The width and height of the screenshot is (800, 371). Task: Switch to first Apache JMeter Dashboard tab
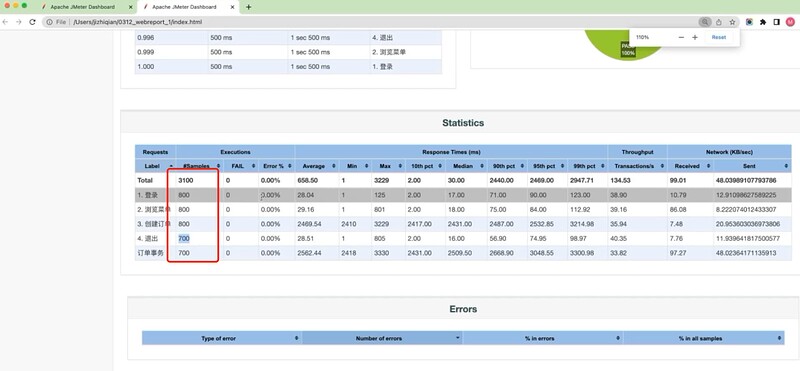83,7
